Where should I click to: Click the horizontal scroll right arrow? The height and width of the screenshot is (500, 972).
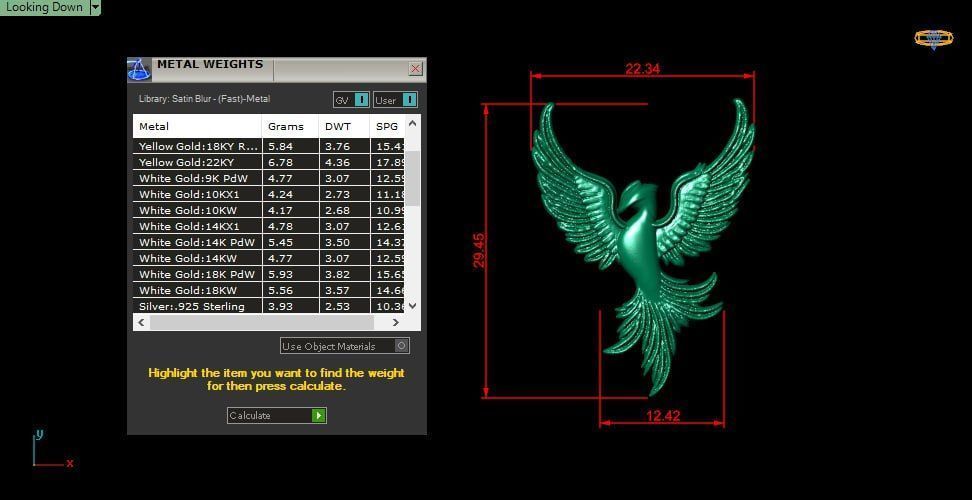395,322
